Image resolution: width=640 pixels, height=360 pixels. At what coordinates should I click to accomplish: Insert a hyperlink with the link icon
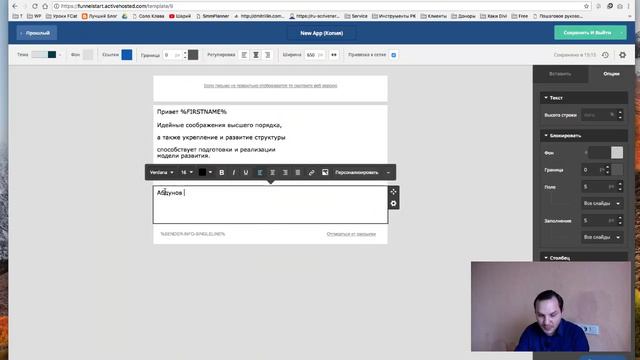(311, 172)
